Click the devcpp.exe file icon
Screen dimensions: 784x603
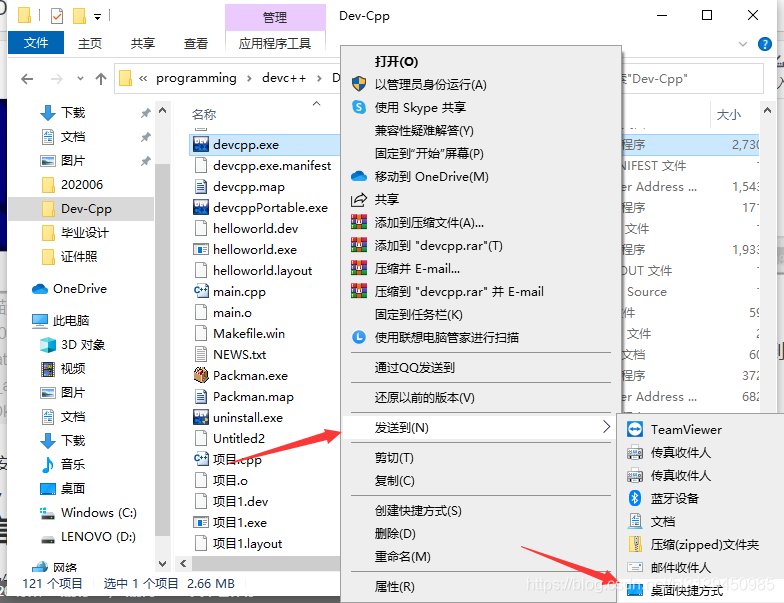click(201, 144)
